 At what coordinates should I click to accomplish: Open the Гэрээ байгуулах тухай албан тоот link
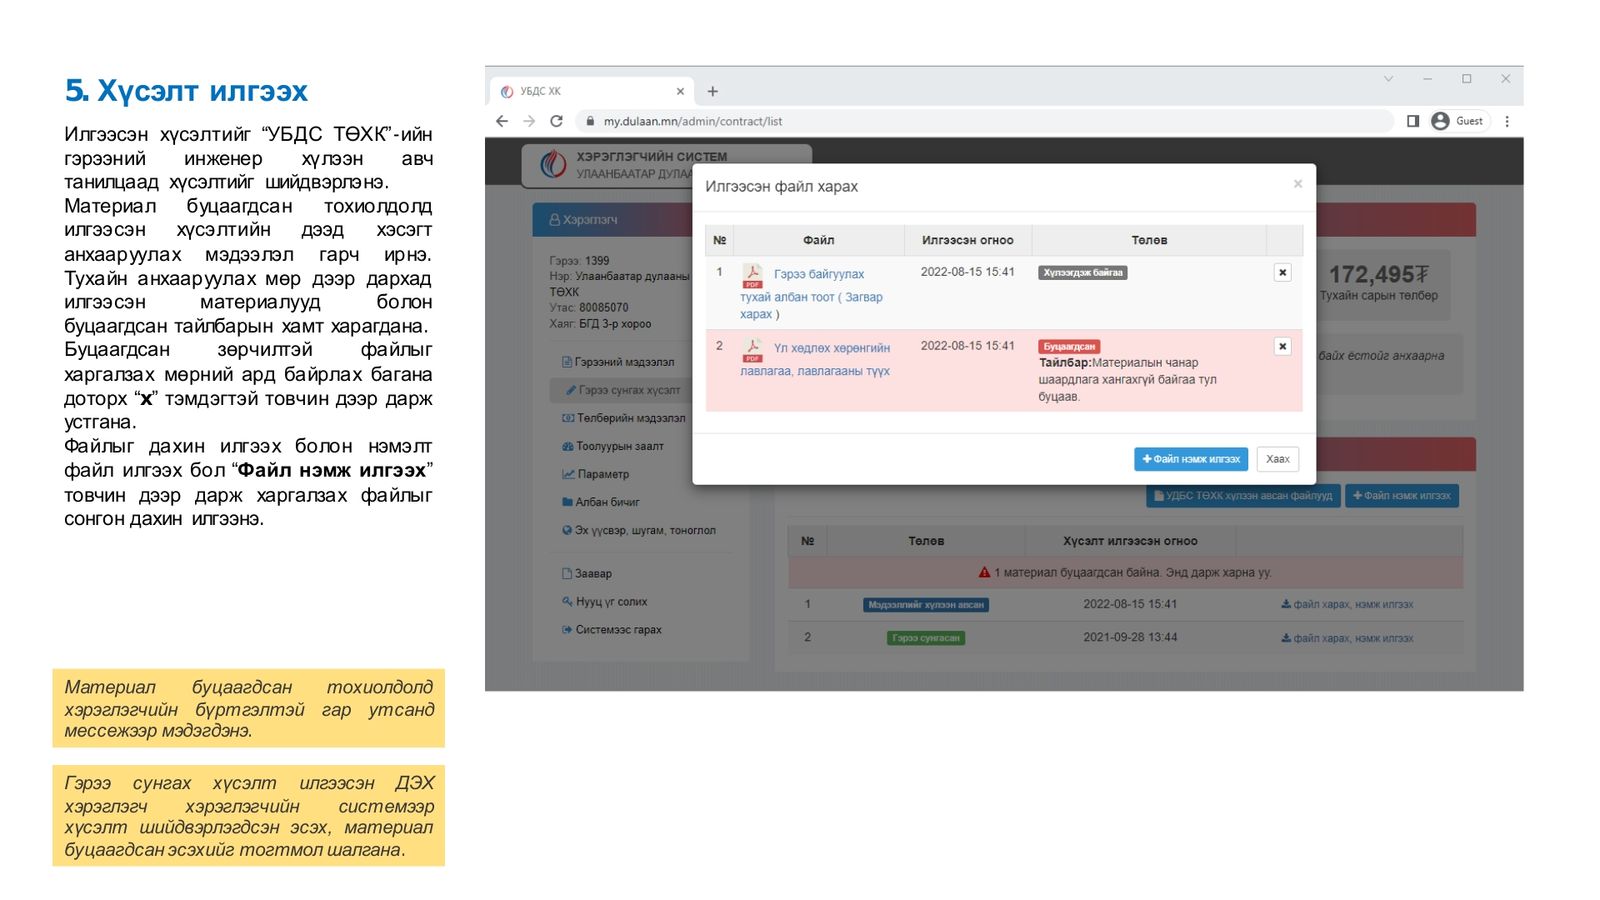coord(811,293)
